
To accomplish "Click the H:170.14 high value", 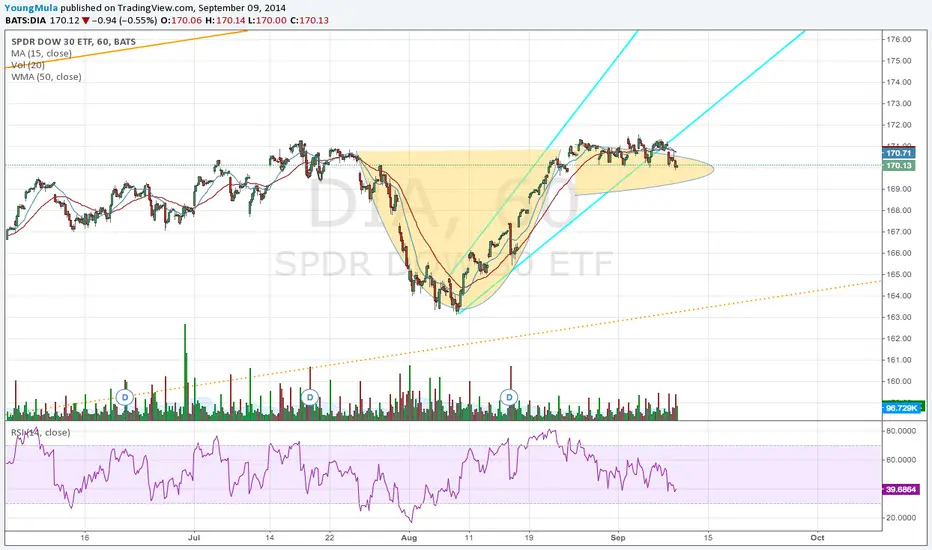I will [225, 20].
